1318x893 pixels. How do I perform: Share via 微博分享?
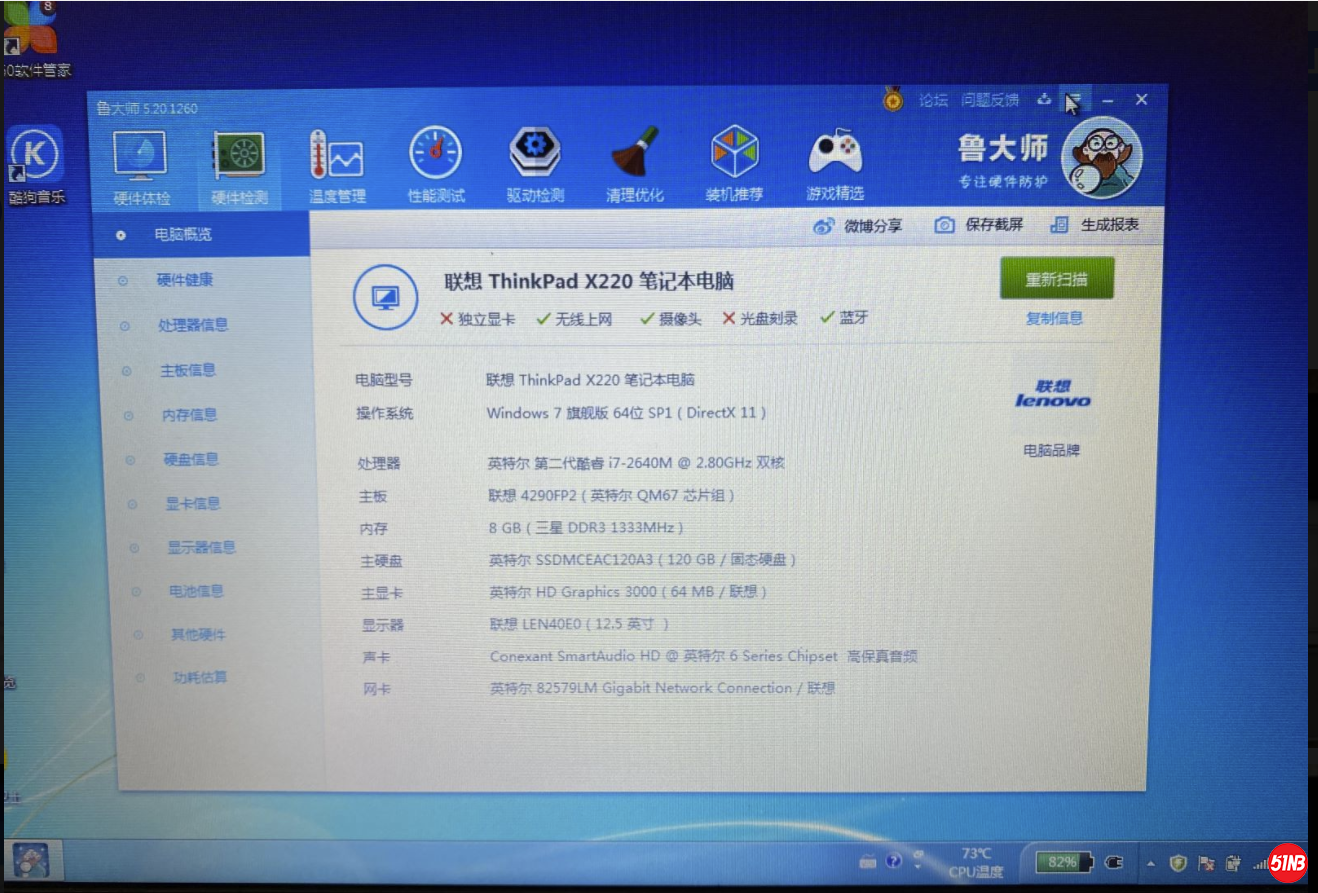coord(858,226)
